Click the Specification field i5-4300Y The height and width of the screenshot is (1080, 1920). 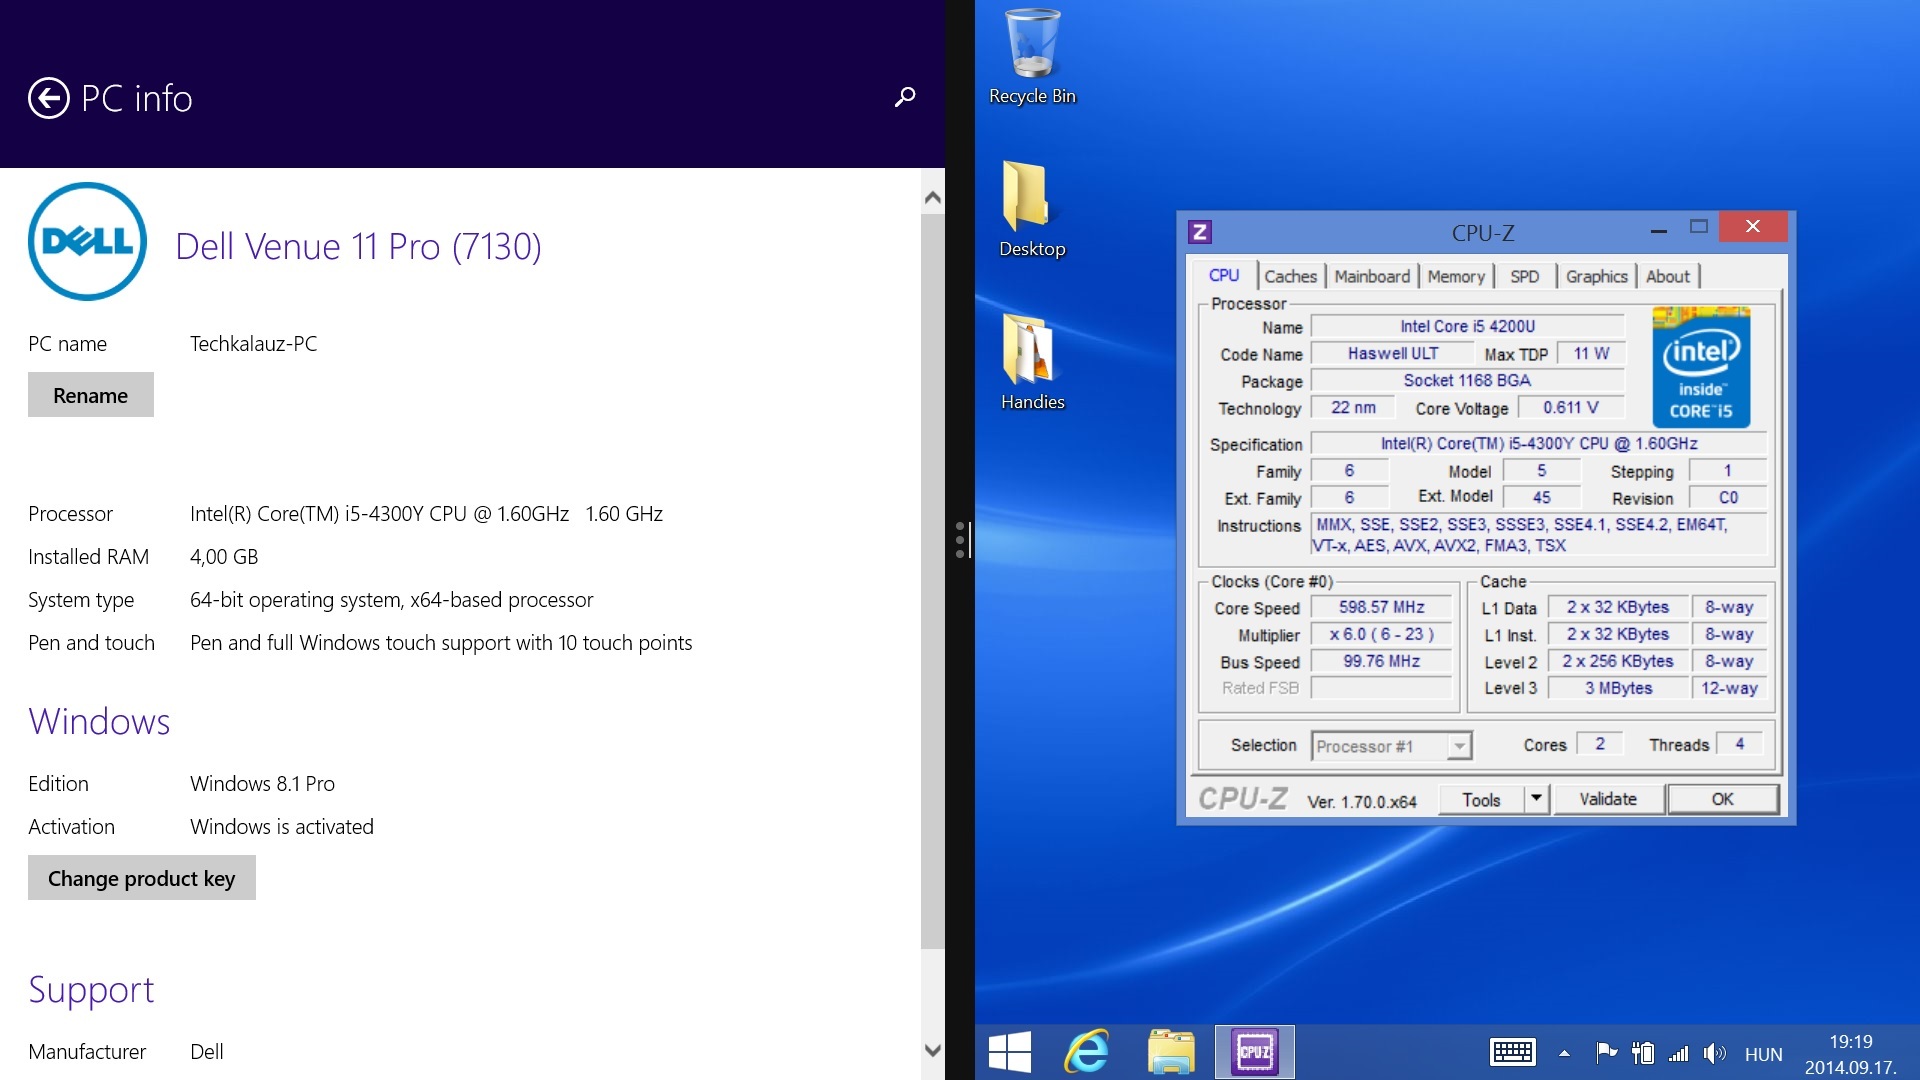tap(1539, 444)
